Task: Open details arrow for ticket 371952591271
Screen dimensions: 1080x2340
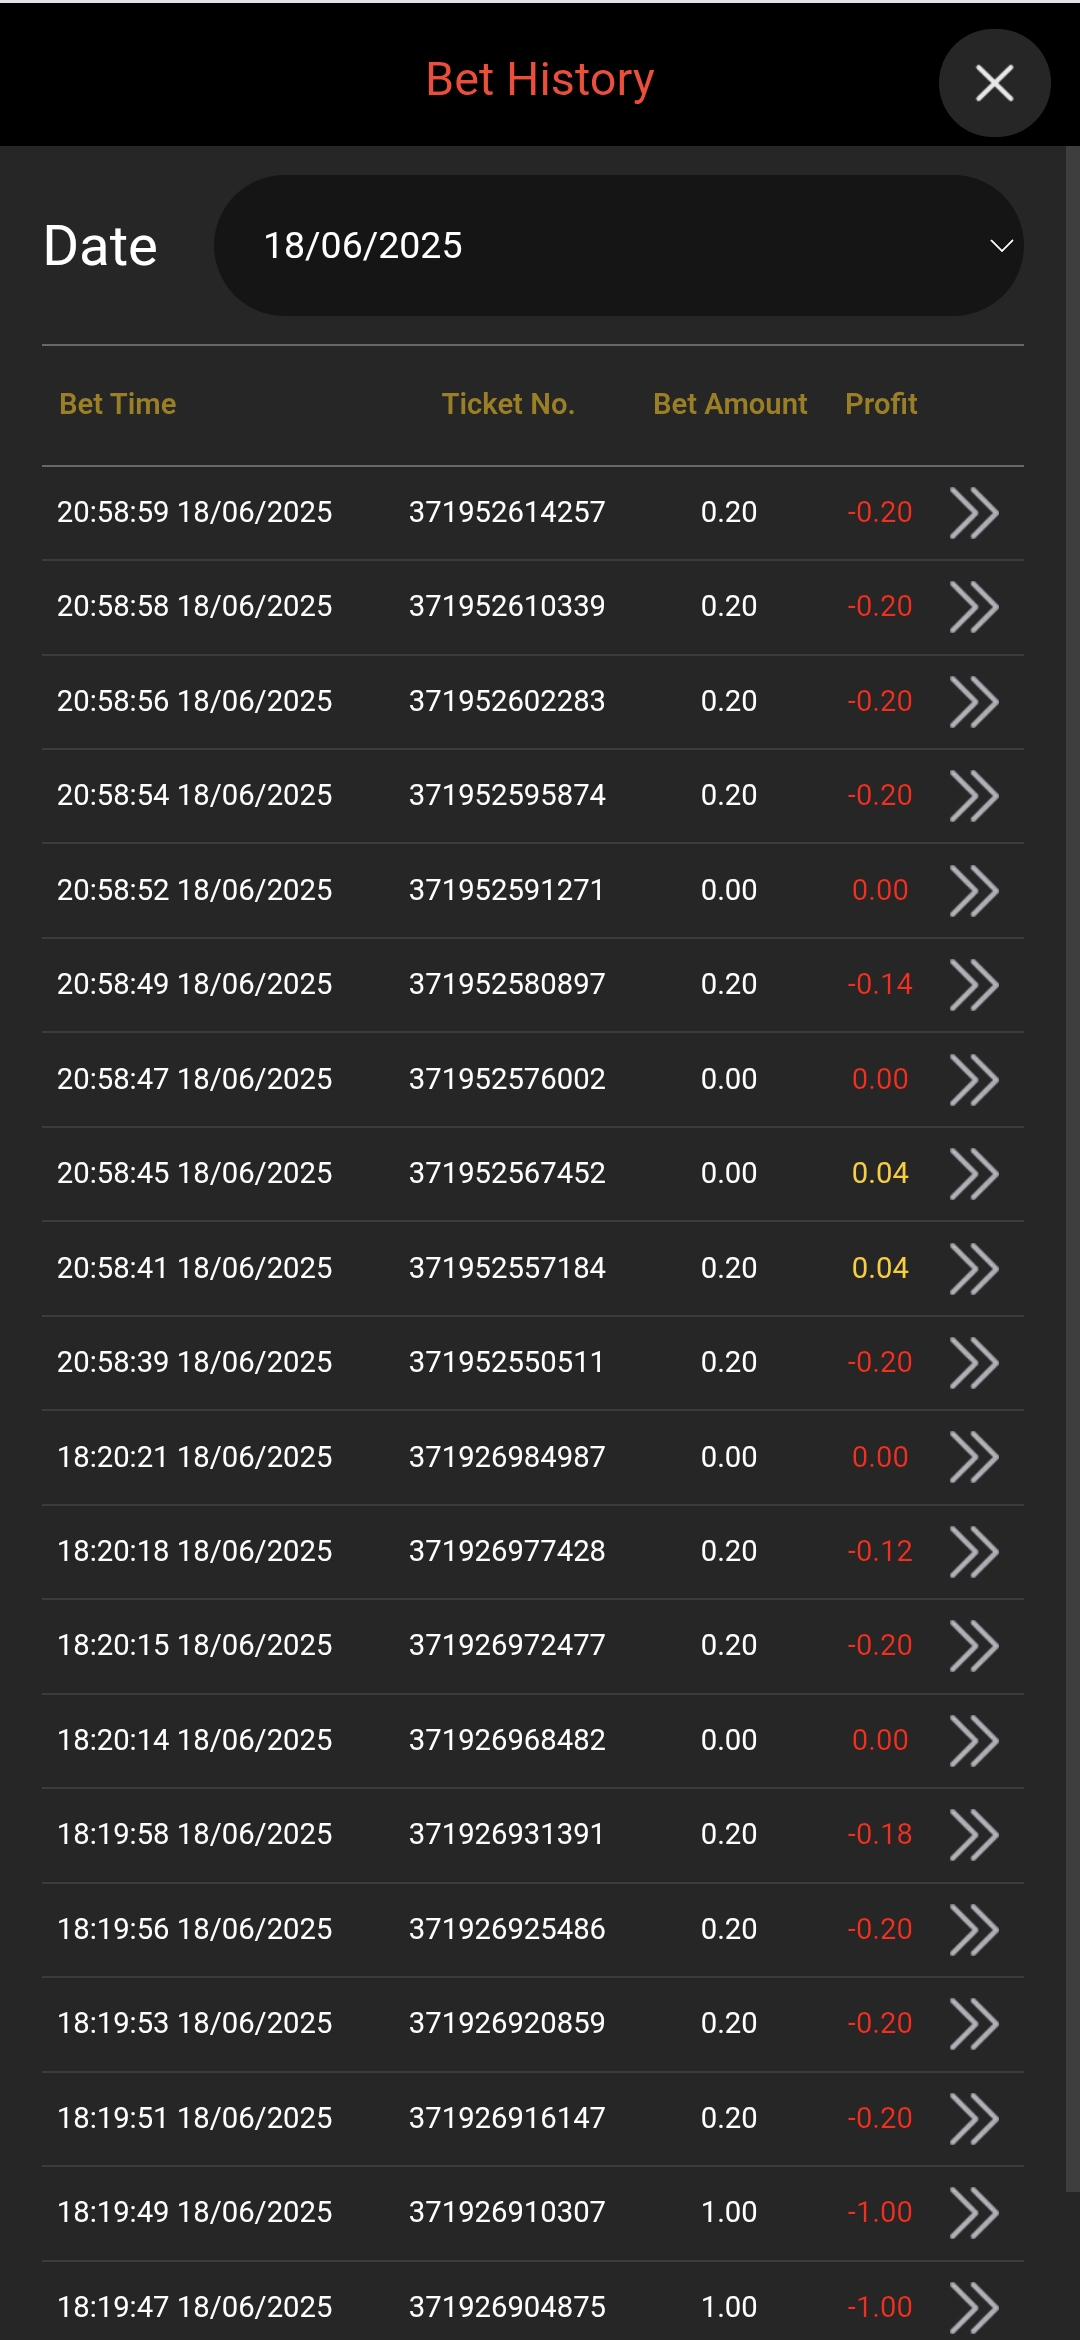Action: [974, 891]
